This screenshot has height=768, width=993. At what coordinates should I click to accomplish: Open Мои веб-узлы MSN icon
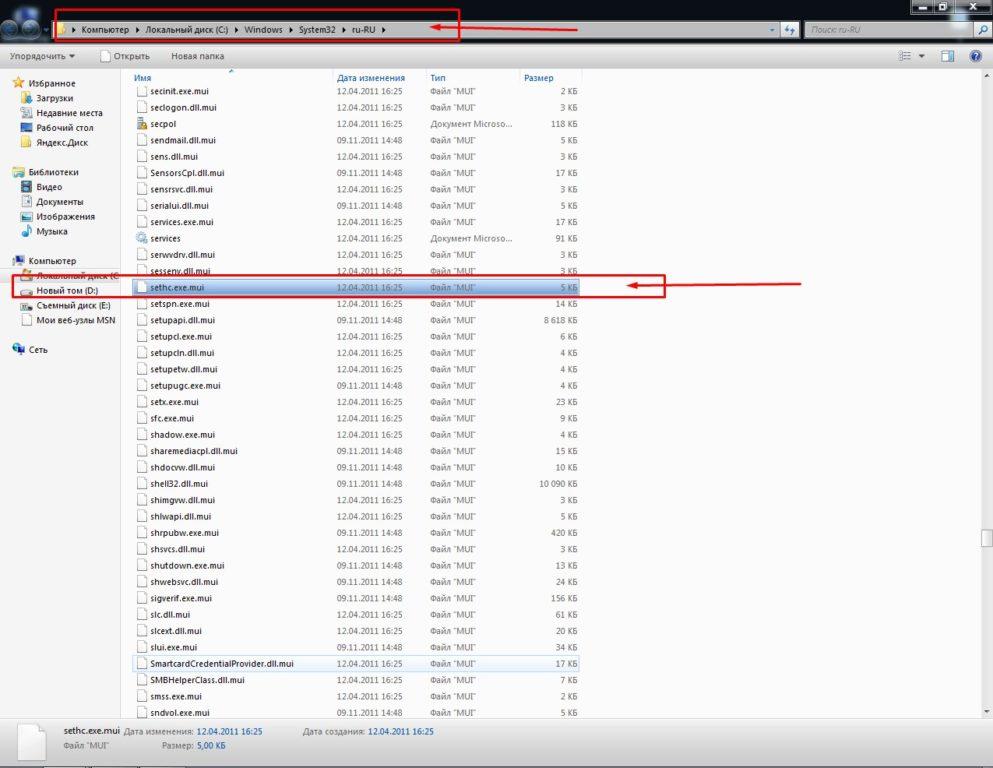26,320
